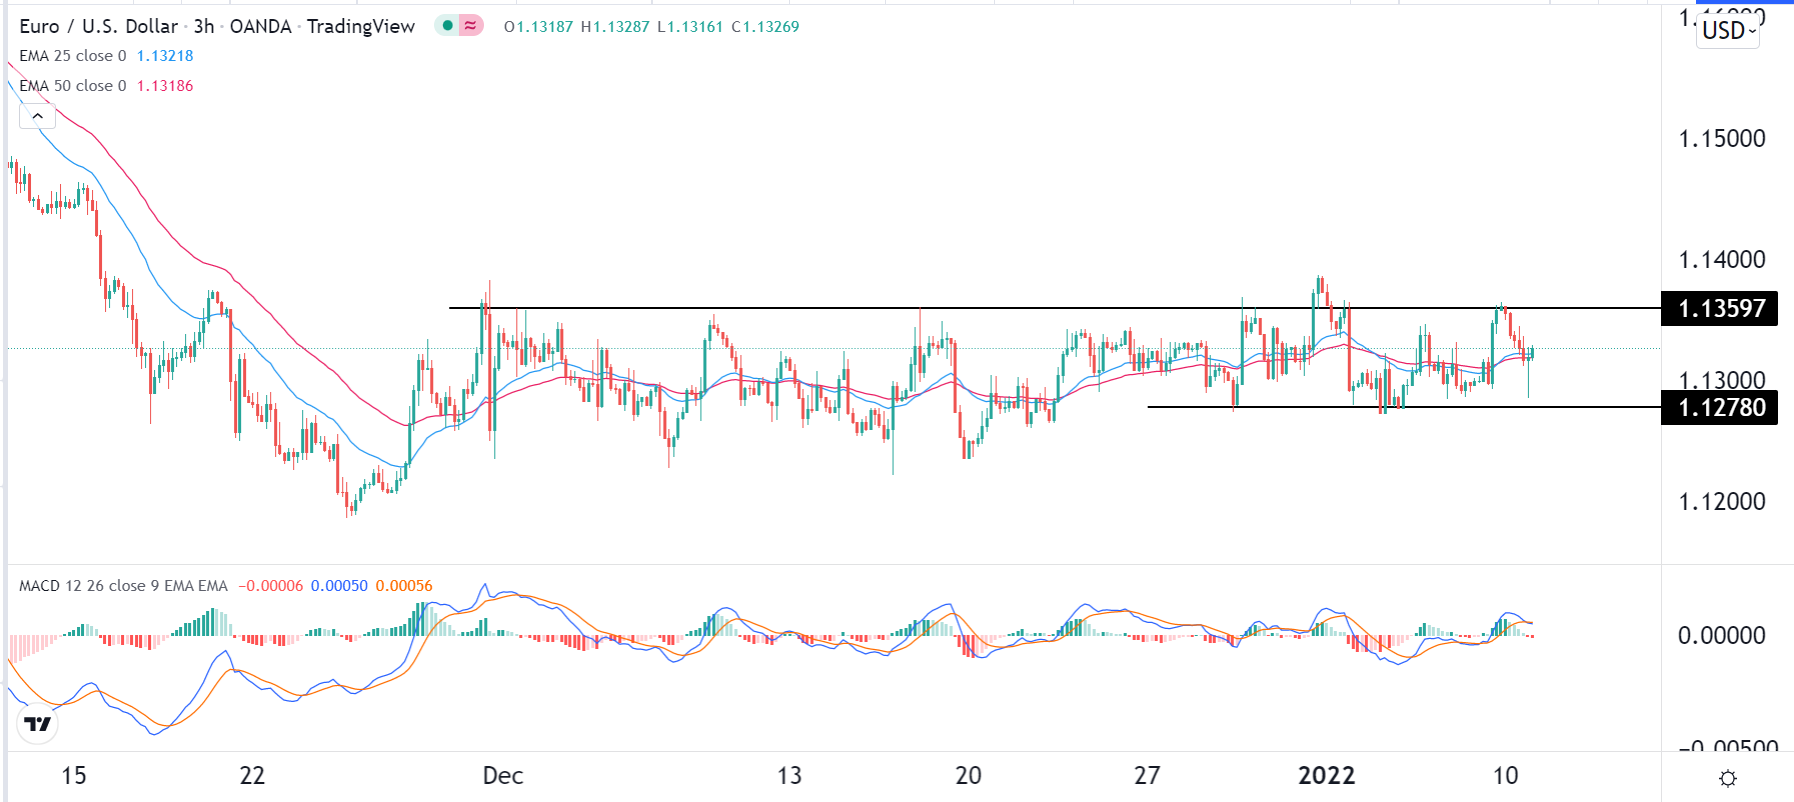This screenshot has height=802, width=1794.
Task: Select the MACD 12 26 close 9 label
Action: point(123,586)
